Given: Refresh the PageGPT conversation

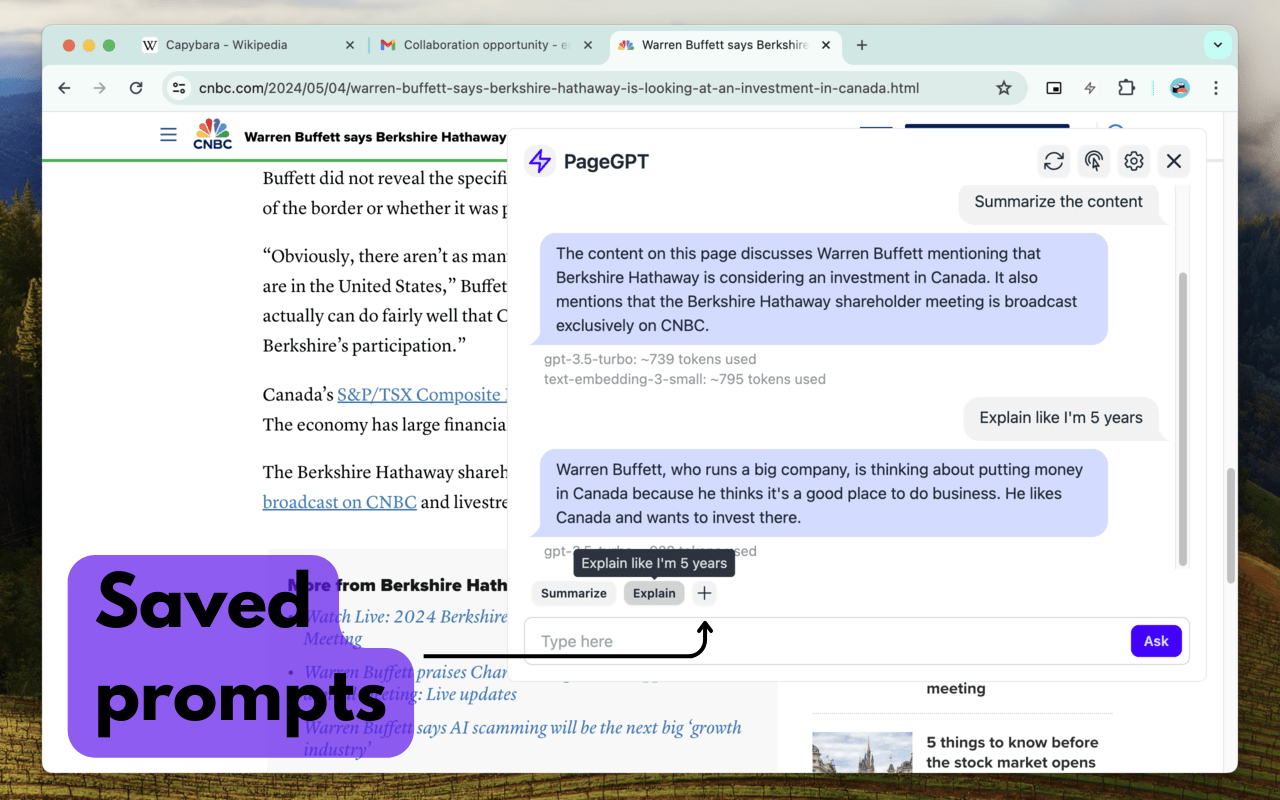Looking at the screenshot, I should (x=1053, y=161).
